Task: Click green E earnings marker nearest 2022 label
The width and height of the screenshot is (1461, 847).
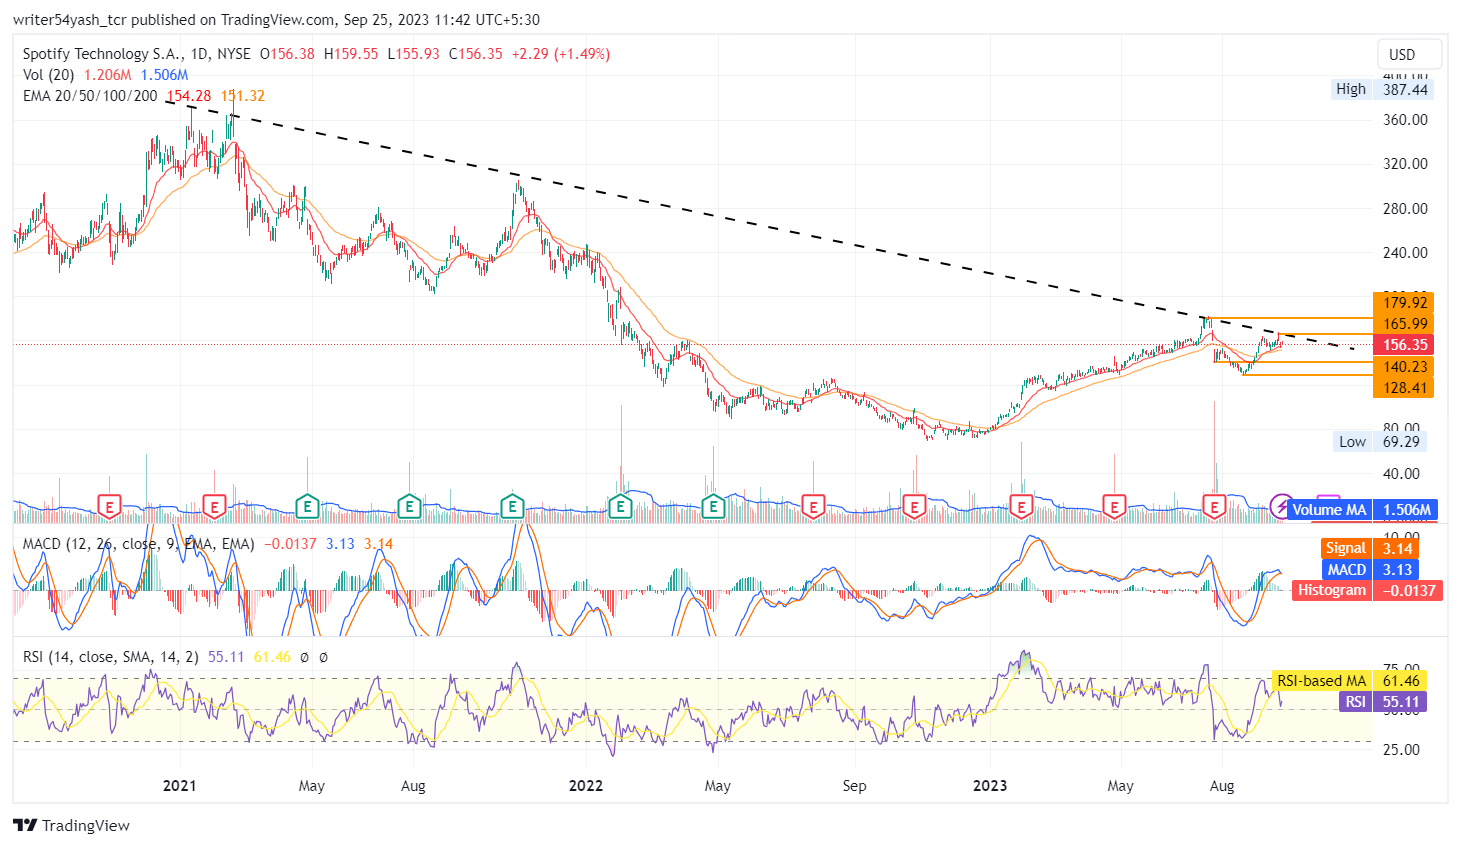Action: [x=620, y=507]
